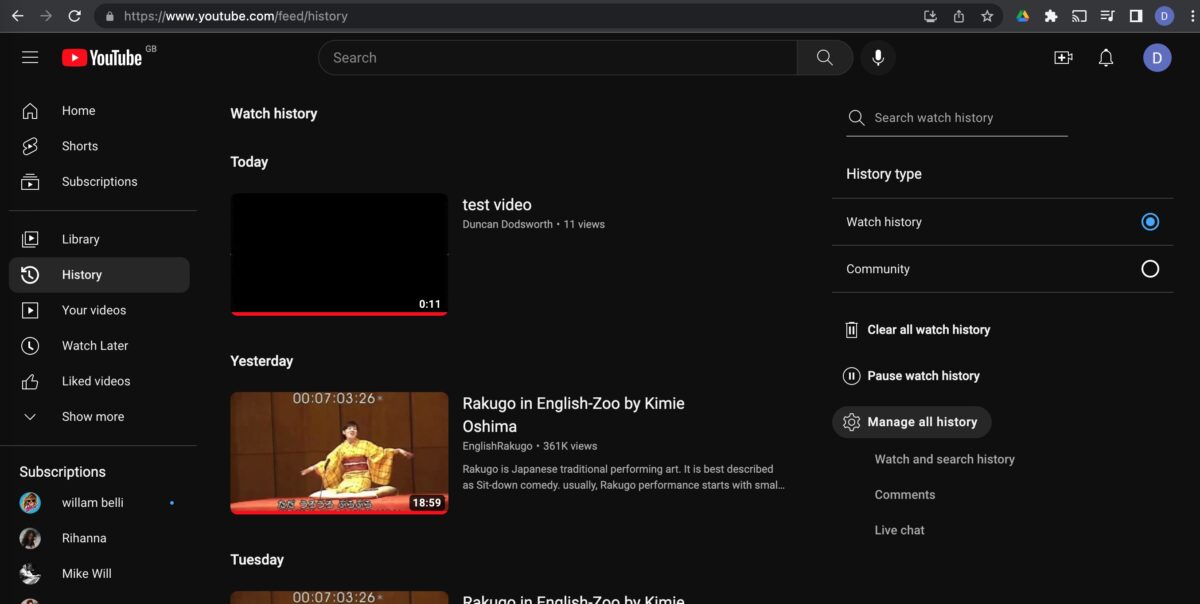Share this page from the address bar

coord(959,16)
